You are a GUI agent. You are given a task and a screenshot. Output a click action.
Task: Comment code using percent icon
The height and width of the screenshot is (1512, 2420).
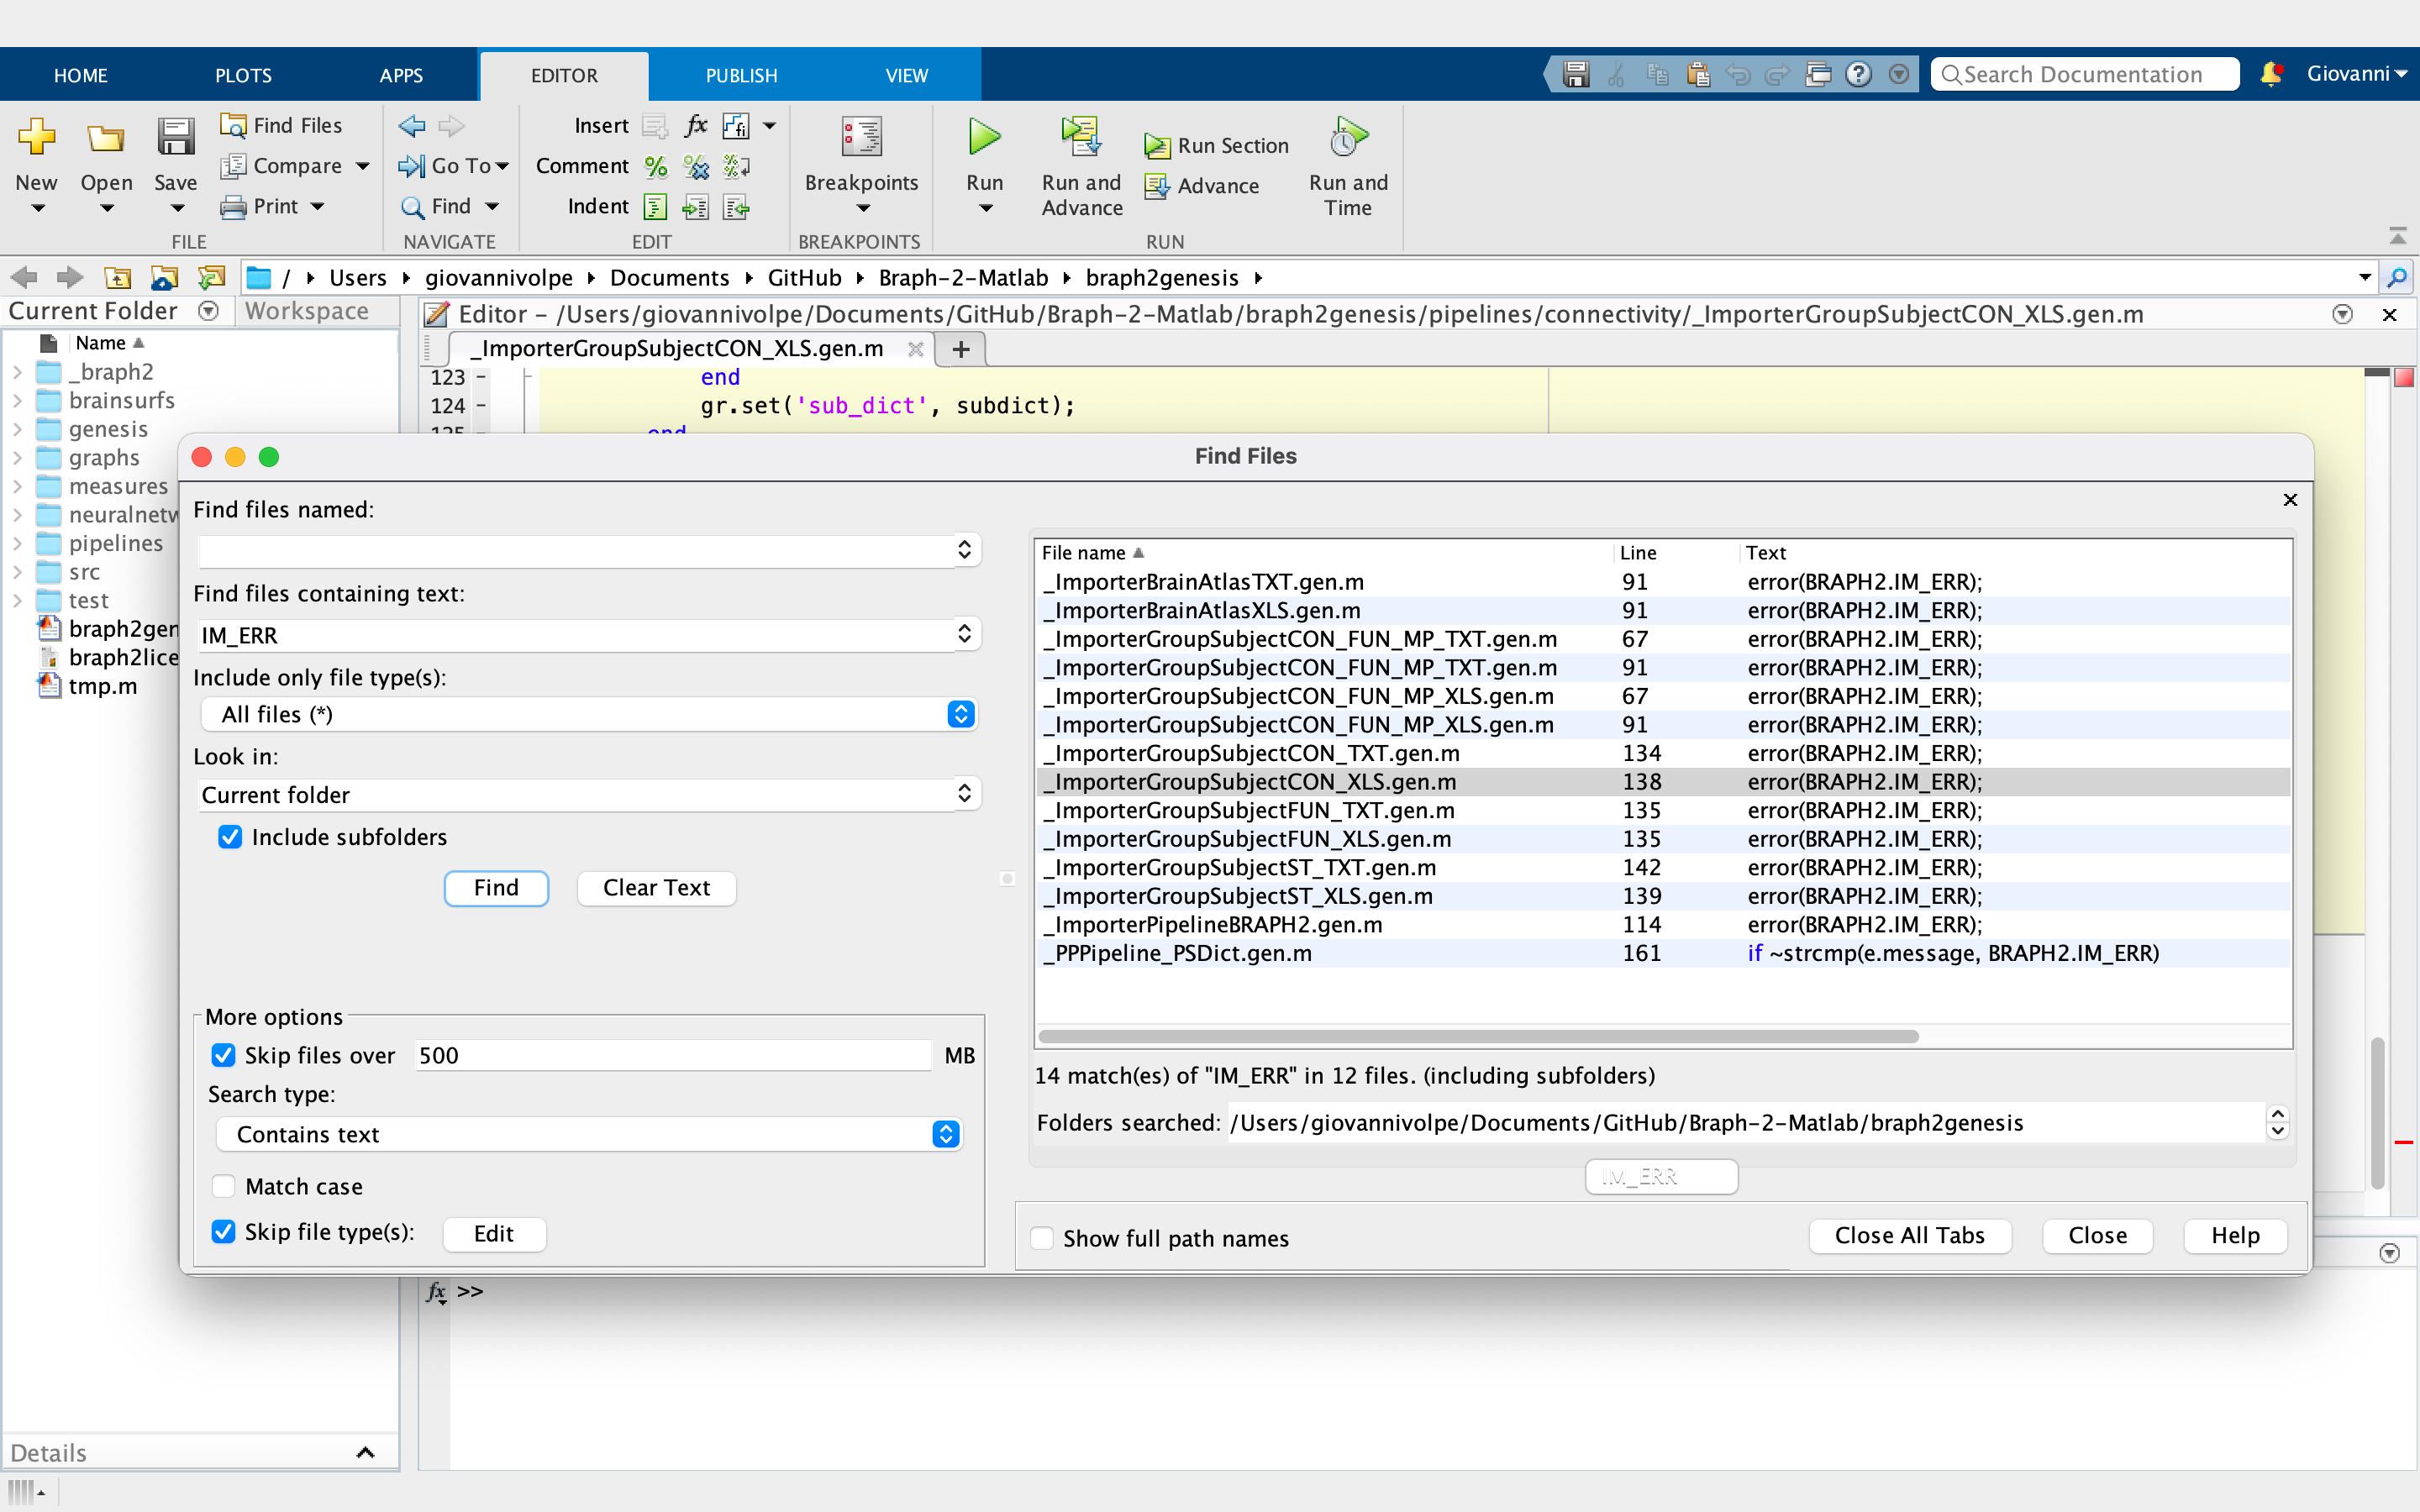(x=656, y=166)
